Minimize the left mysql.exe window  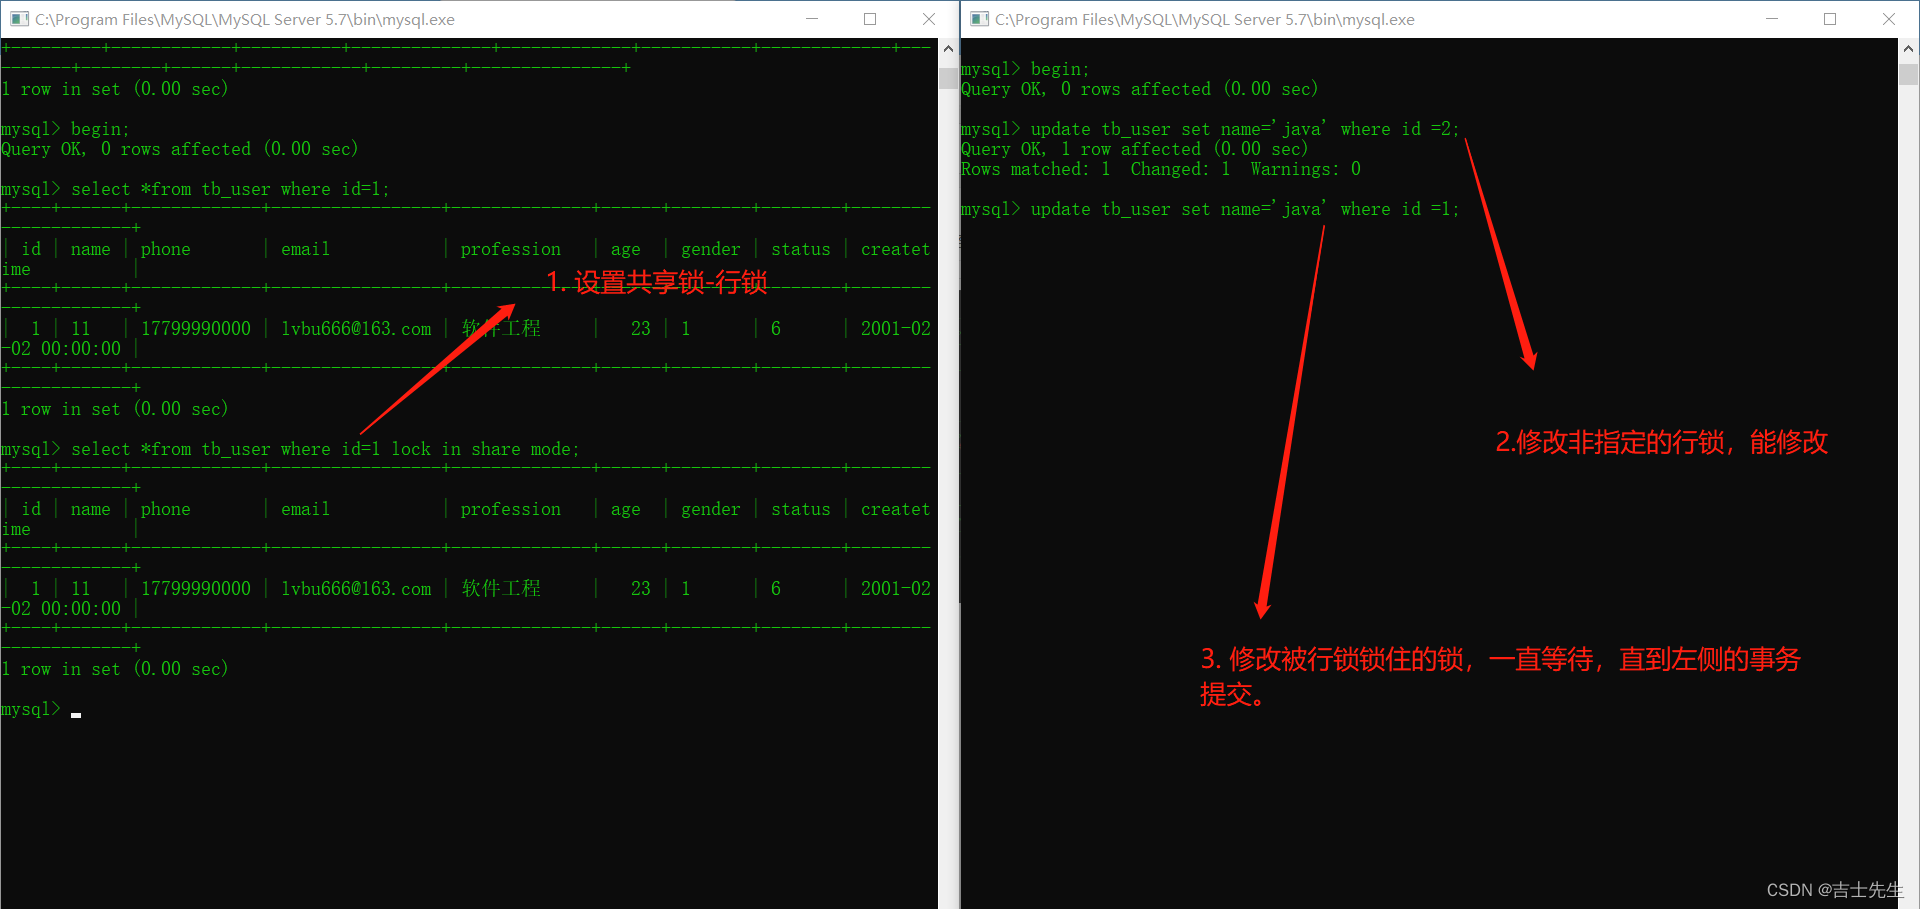[812, 19]
